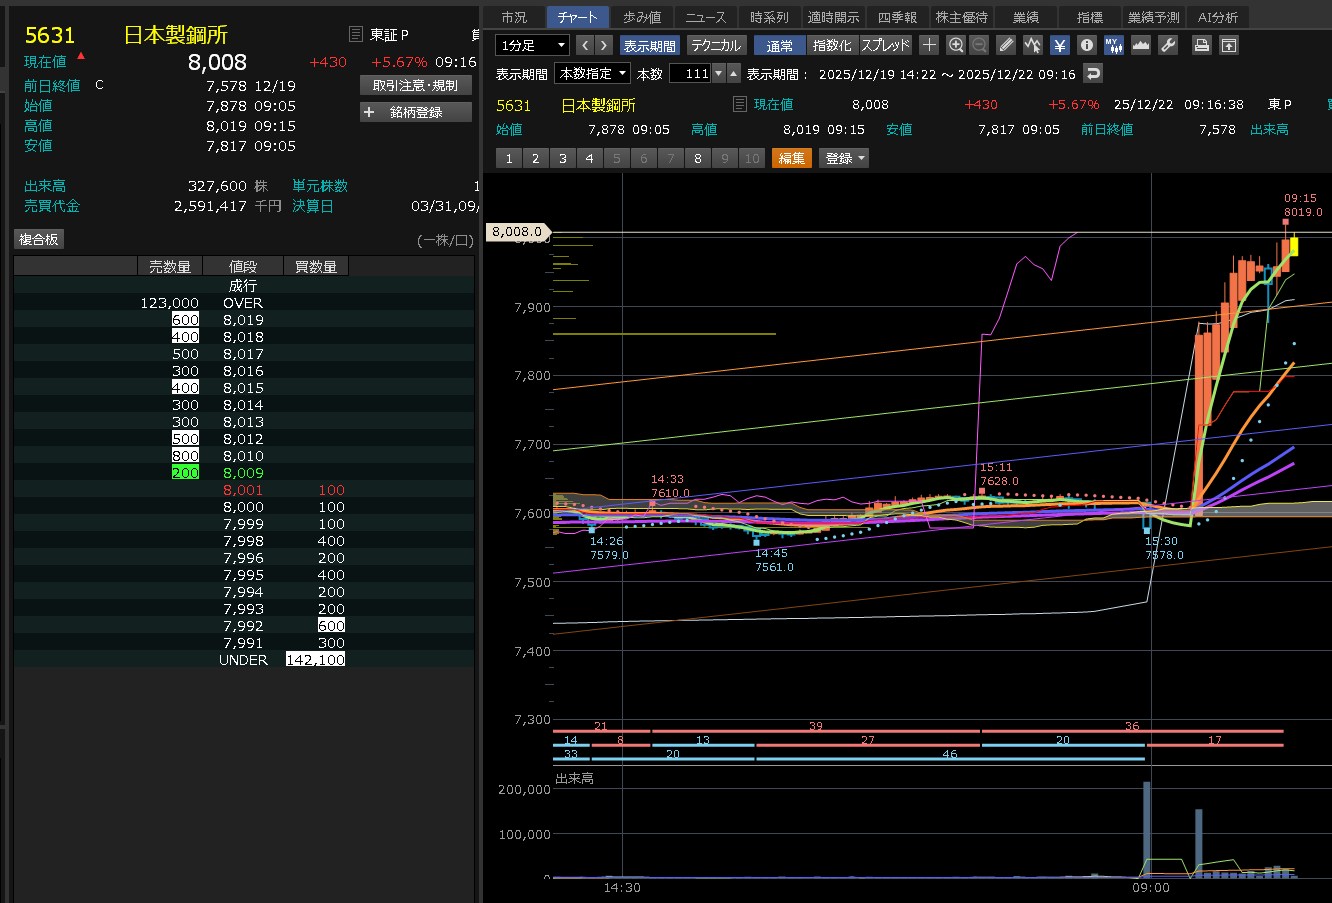Click the 本数 input field showing 111

(690, 73)
